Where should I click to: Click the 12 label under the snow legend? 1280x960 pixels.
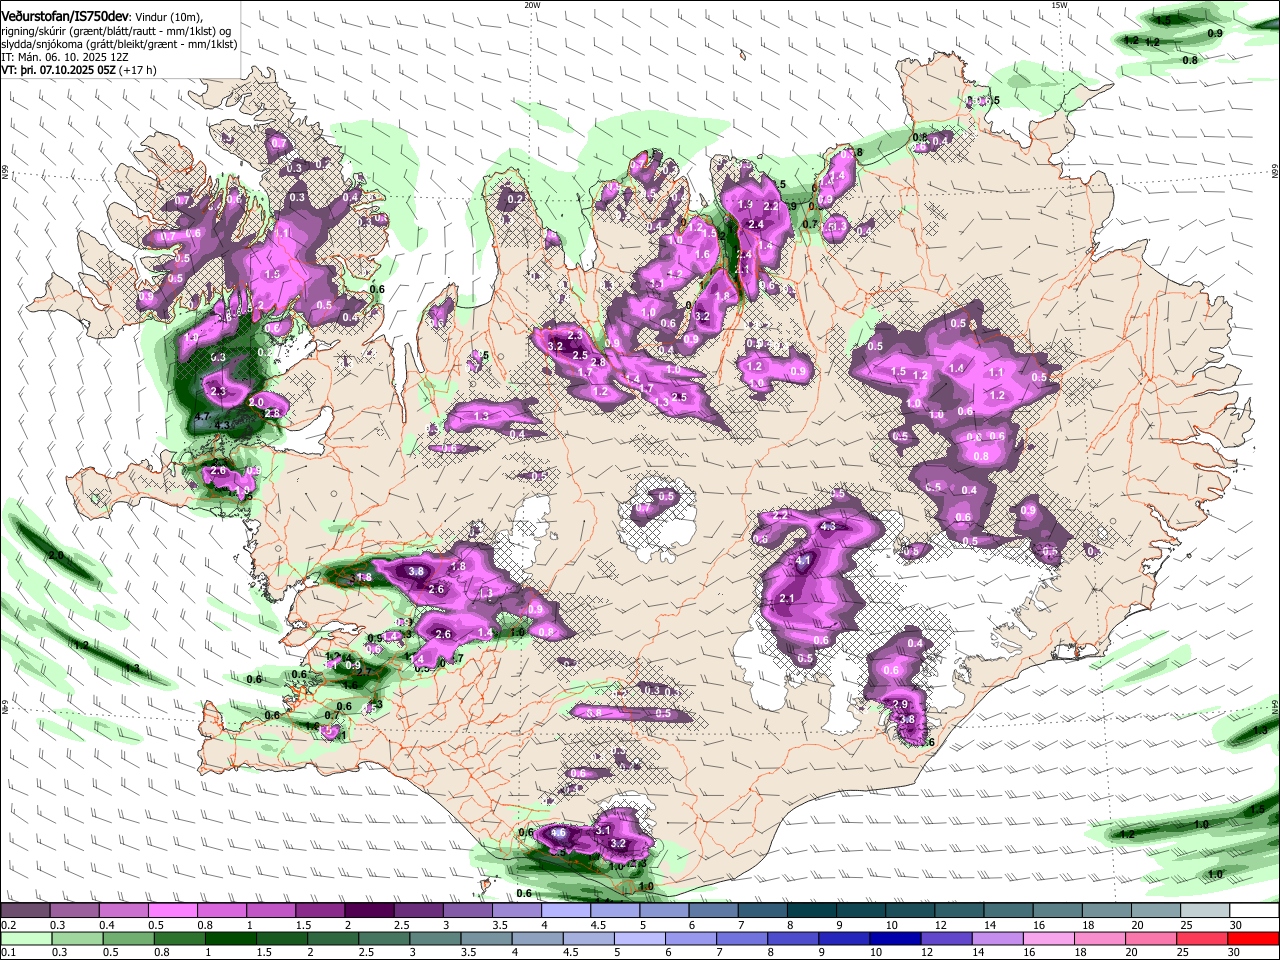coord(939,925)
